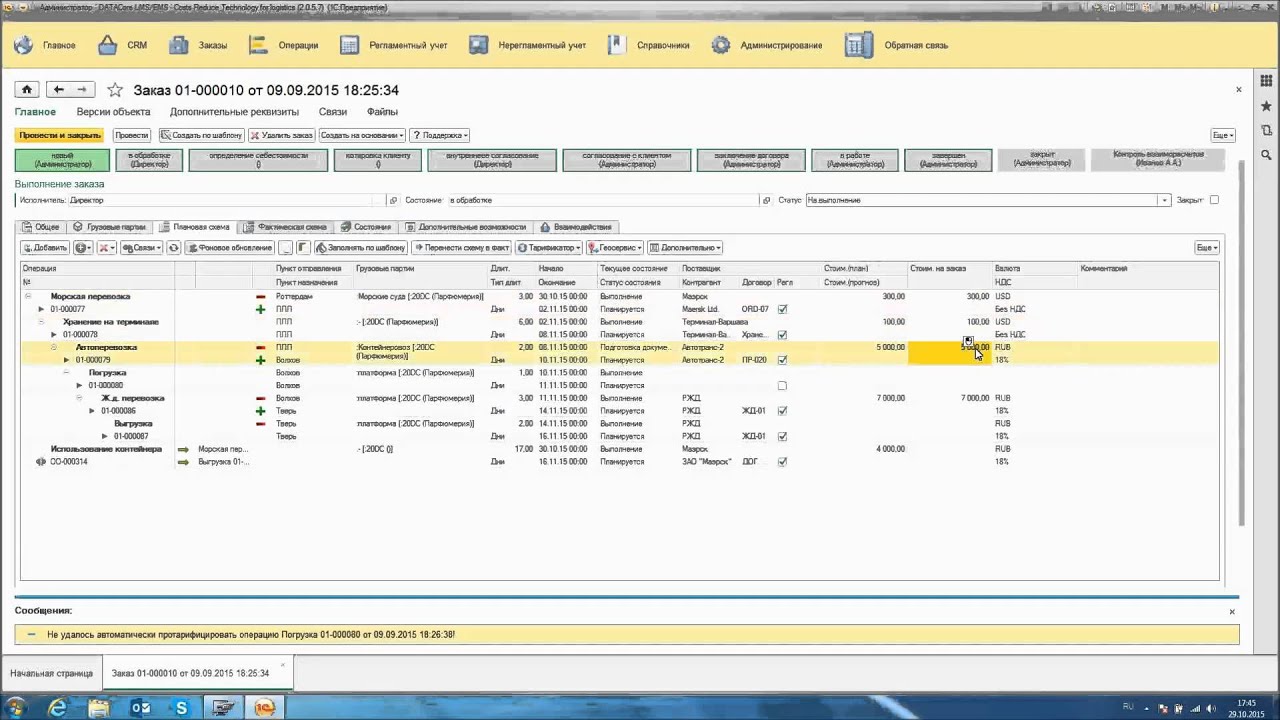Switch to 1C application in taskbar
Image resolution: width=1280 pixels, height=720 pixels.
coord(265,707)
